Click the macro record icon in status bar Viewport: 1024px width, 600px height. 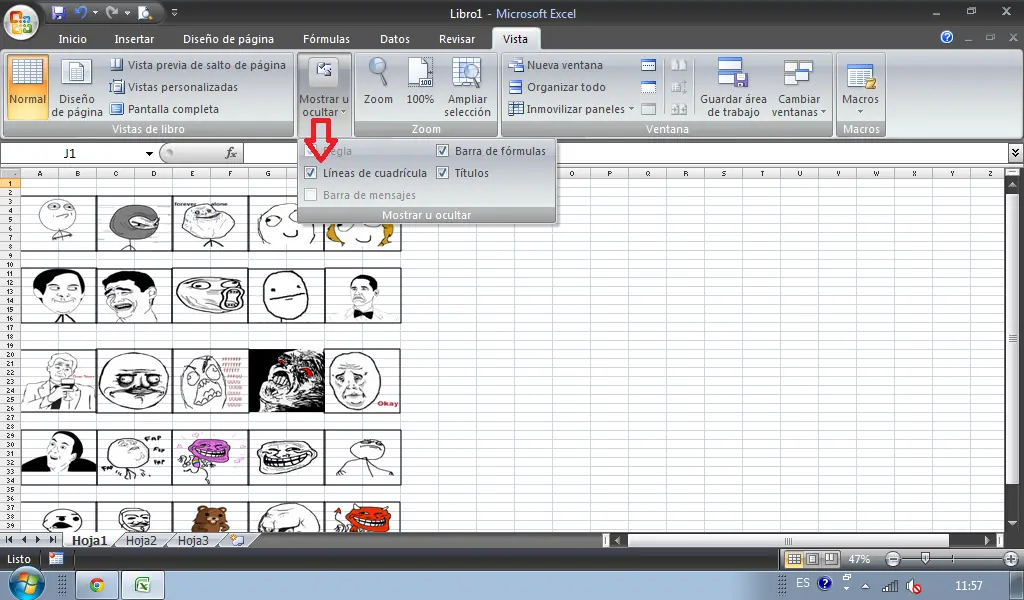click(x=56, y=559)
